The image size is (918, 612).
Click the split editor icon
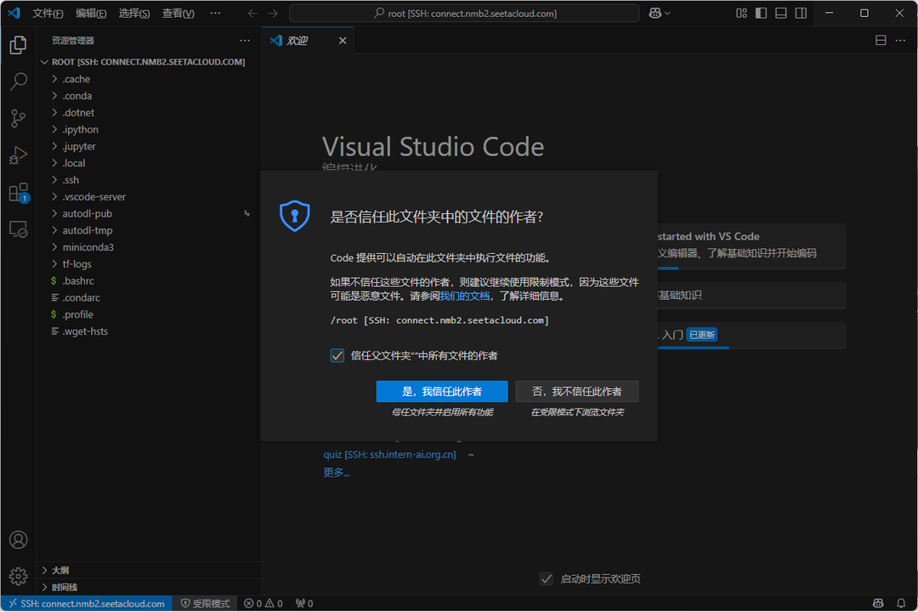click(x=881, y=40)
